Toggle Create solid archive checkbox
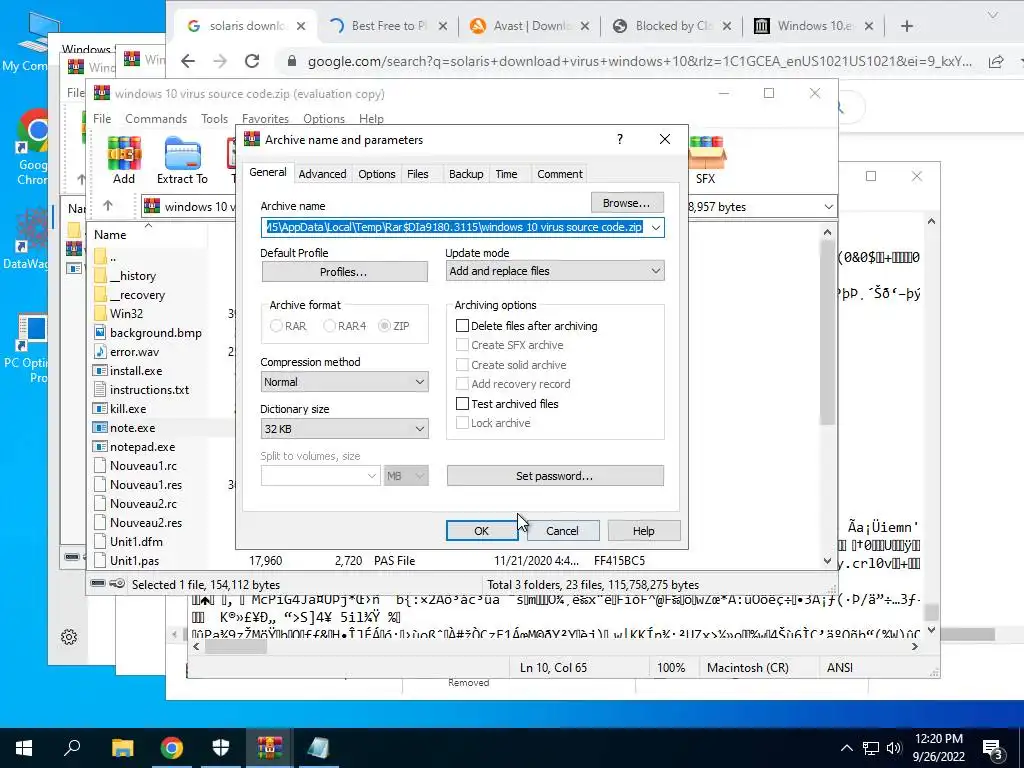Viewport: 1024px width, 768px height. [462, 364]
